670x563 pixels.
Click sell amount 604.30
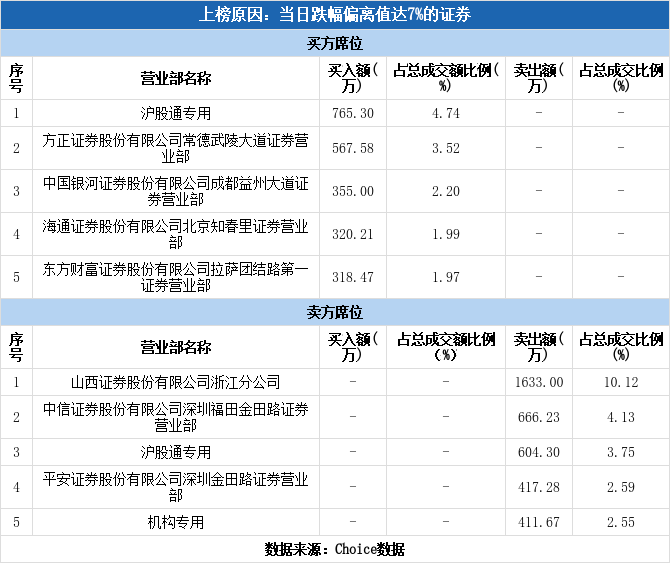539,452
